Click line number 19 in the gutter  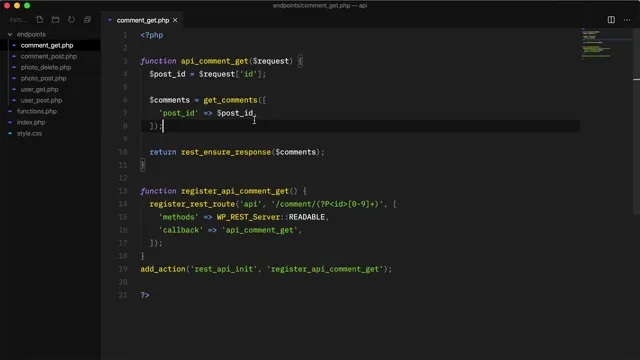(x=123, y=269)
